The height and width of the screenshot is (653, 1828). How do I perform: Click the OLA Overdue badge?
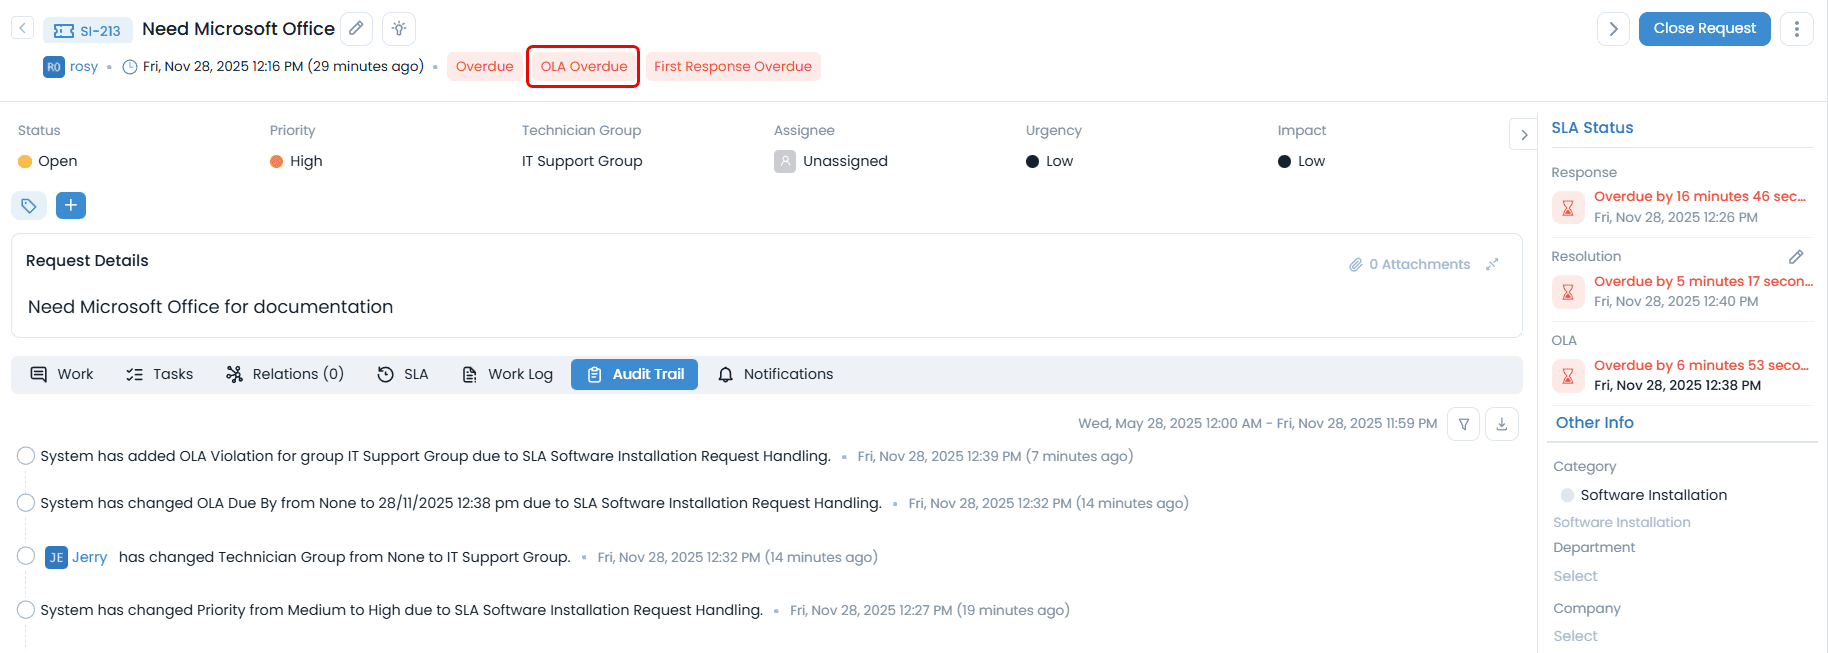(x=584, y=67)
